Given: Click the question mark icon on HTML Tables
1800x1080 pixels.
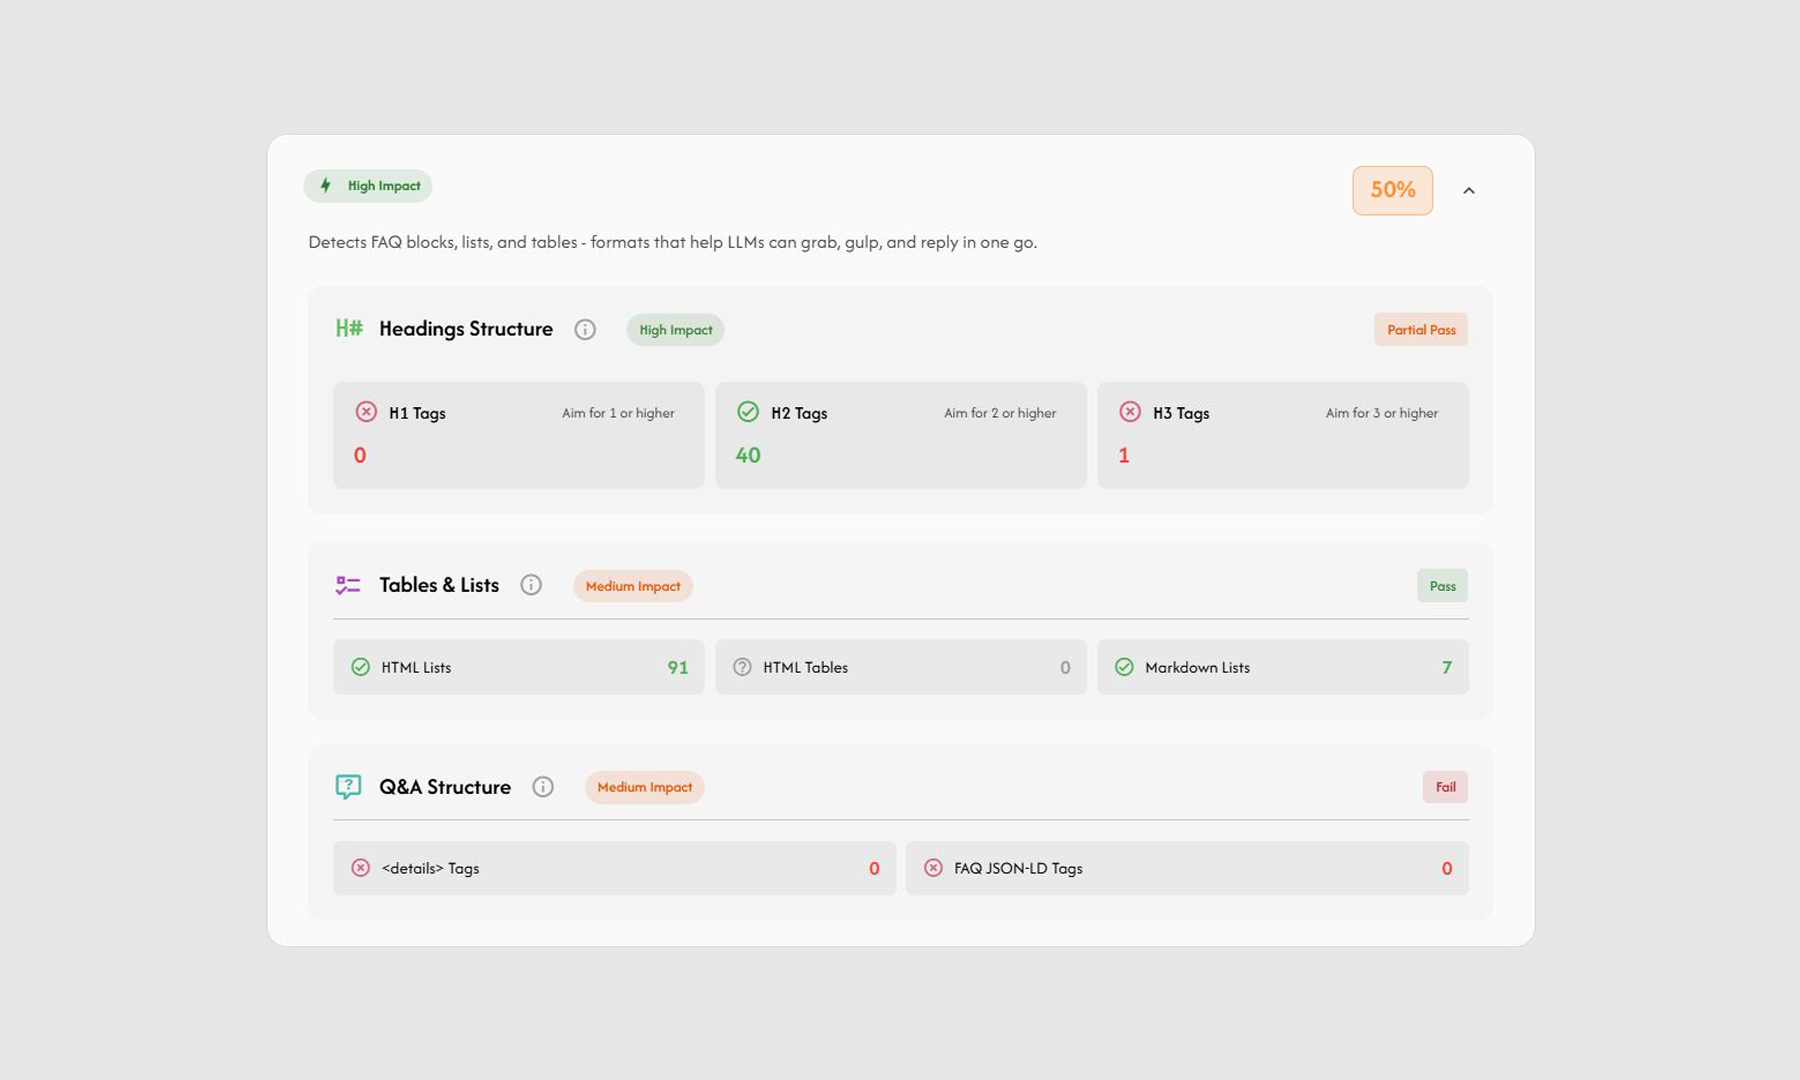Looking at the screenshot, I should [742, 667].
